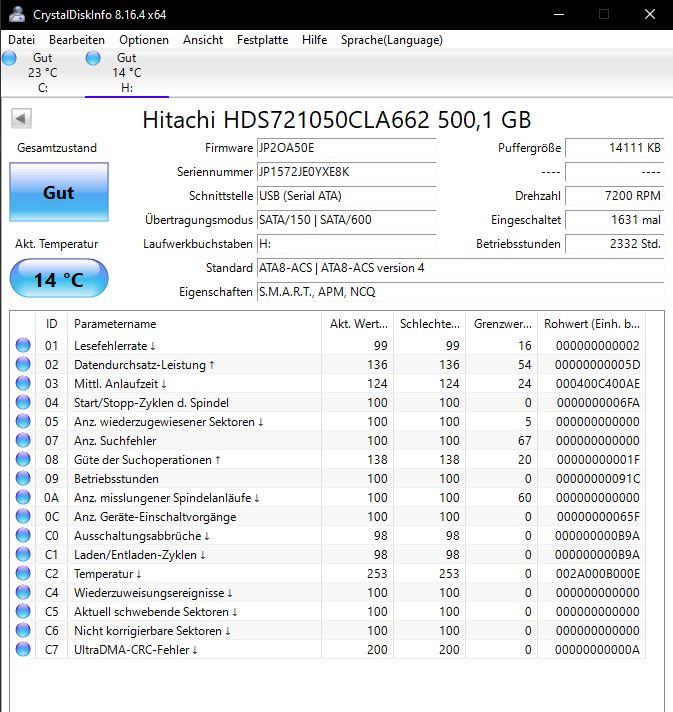Click the Laufwerkbuchstaben field H:
Image resolution: width=673 pixels, height=712 pixels.
pos(346,244)
